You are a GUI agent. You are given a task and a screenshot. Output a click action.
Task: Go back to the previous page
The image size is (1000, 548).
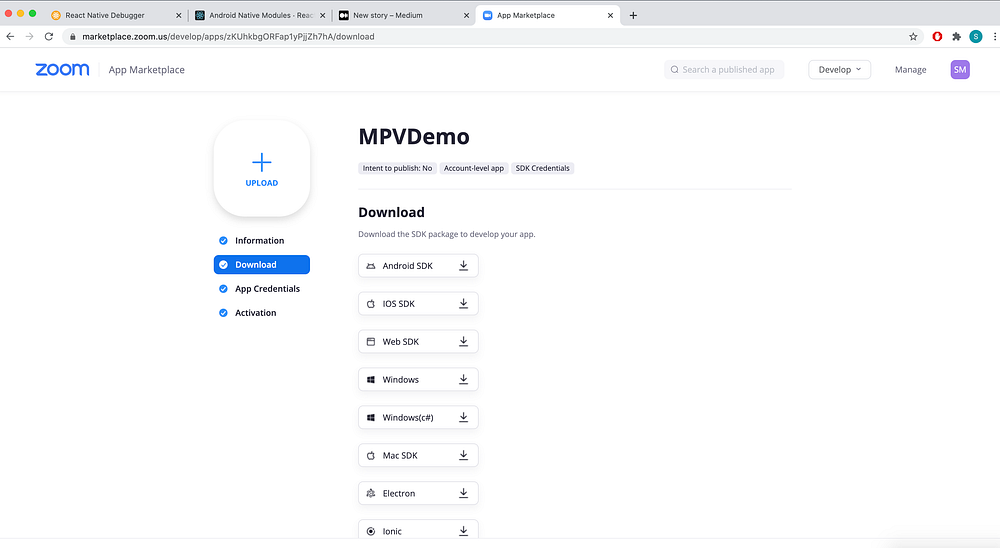point(10,36)
